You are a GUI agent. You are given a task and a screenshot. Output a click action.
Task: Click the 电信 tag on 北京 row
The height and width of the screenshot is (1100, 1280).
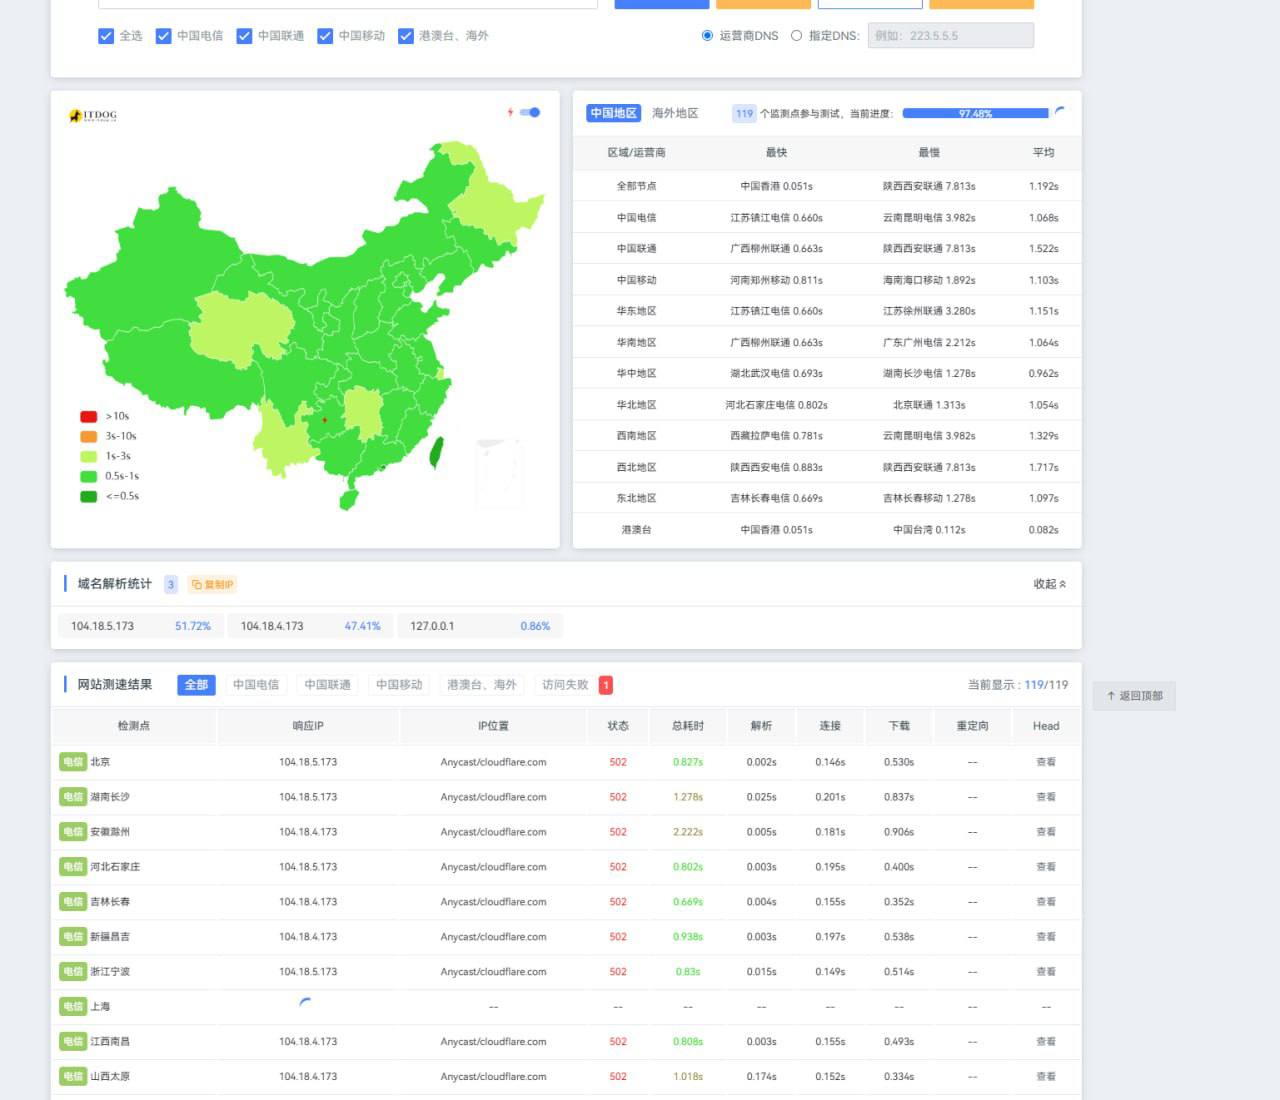pyautogui.click(x=73, y=762)
